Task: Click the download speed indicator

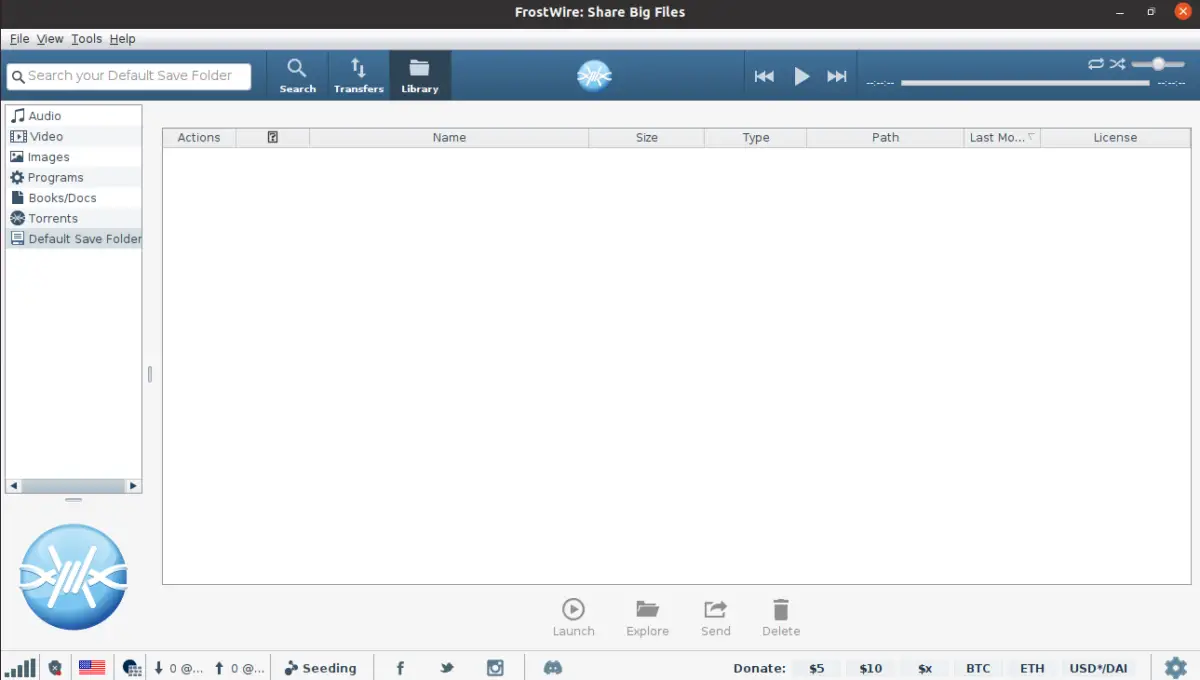Action: coord(179,668)
